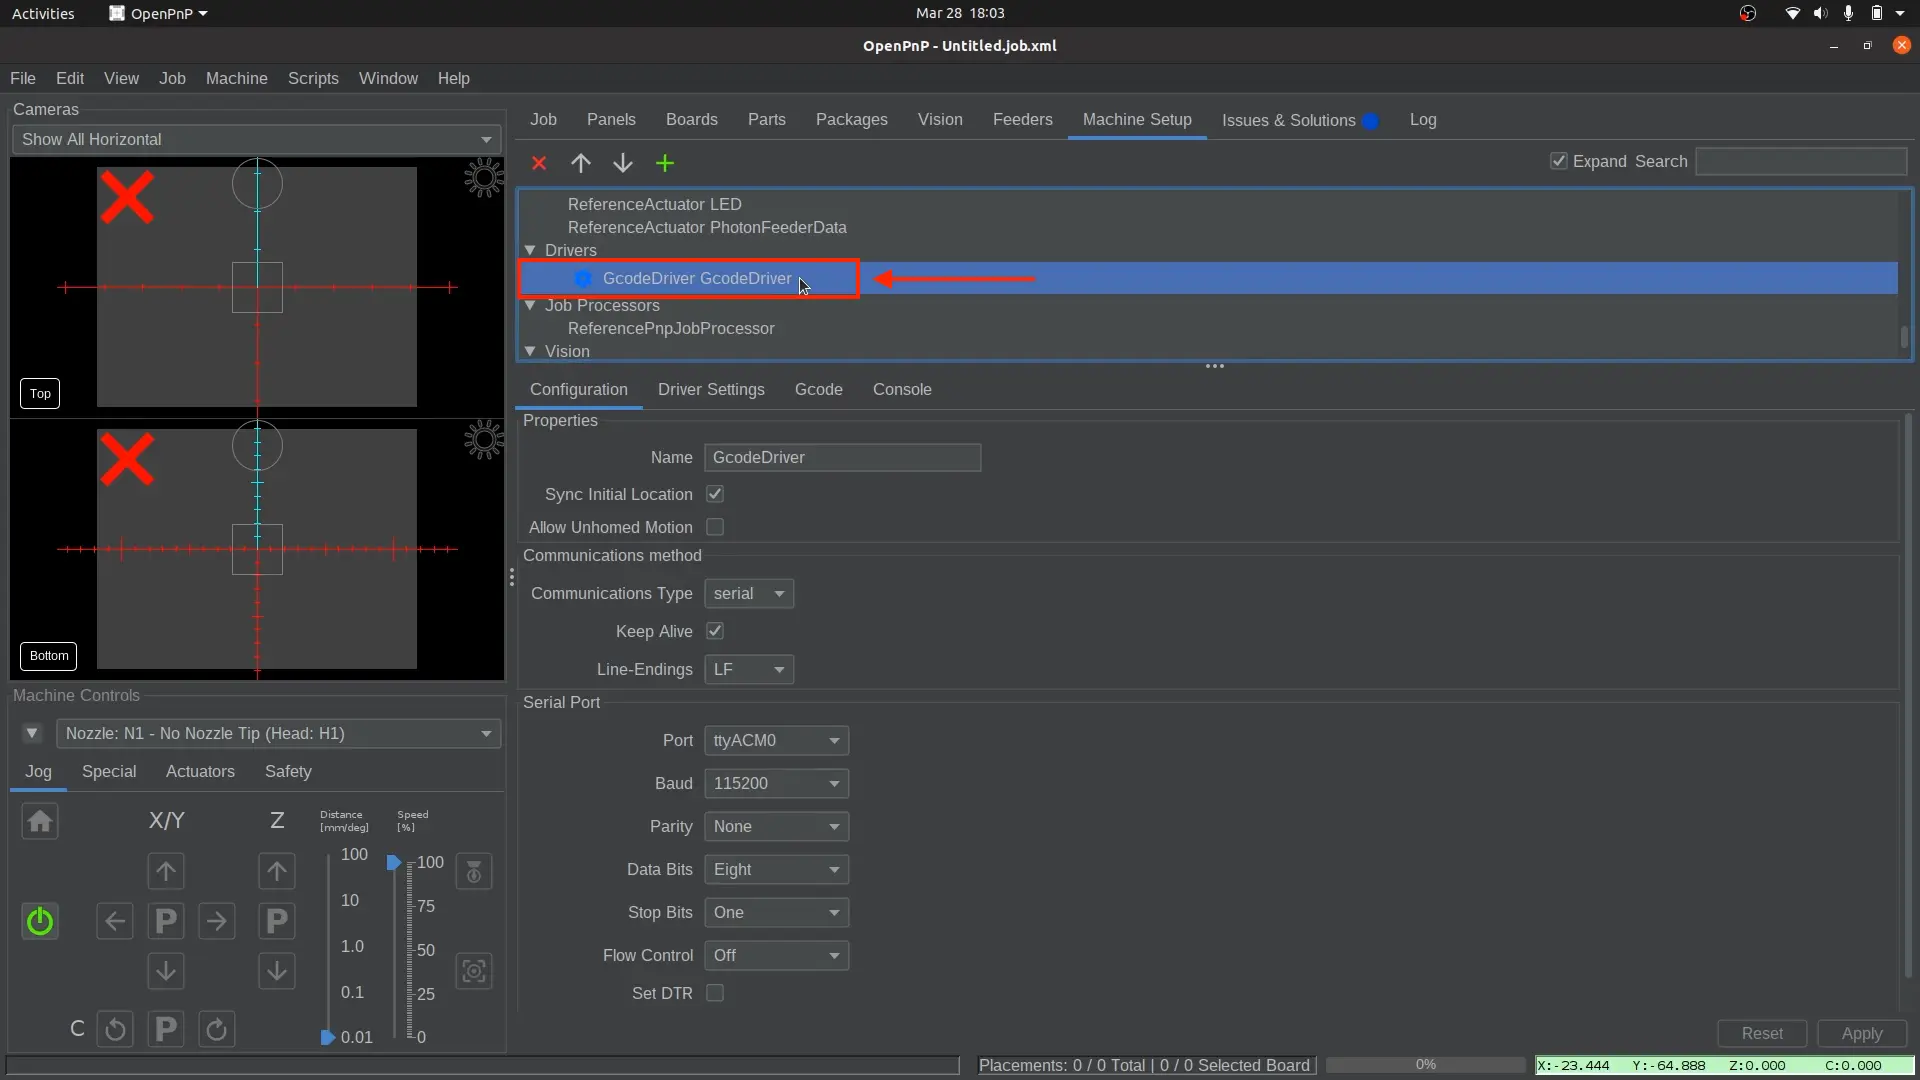Click the Apply button
This screenshot has width=1920, height=1080.
[1861, 1033]
